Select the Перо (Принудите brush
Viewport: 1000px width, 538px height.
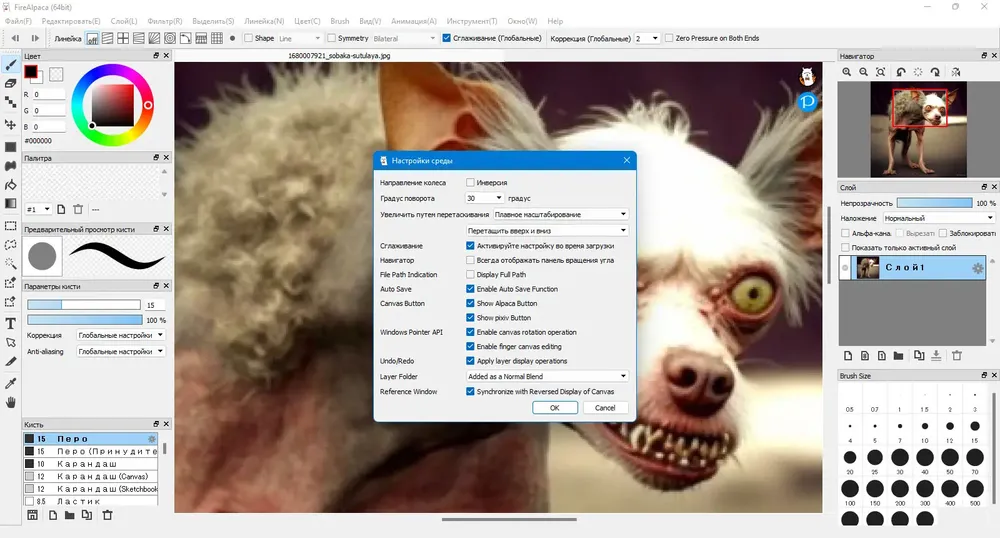(x=91, y=451)
